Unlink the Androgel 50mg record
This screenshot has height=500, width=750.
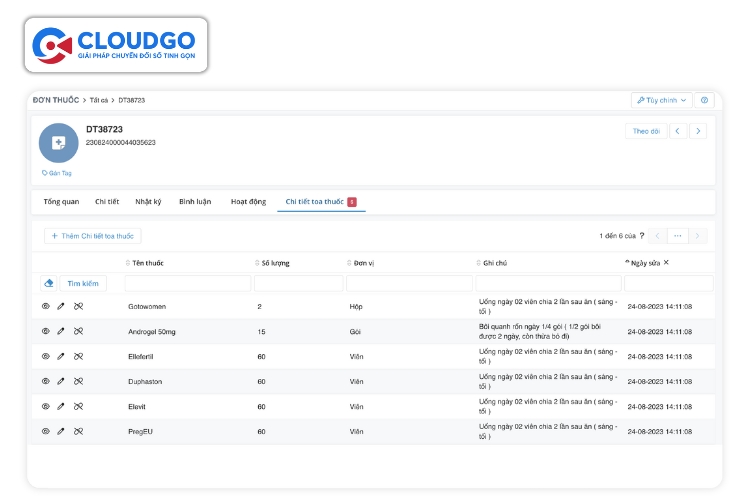coord(78,331)
